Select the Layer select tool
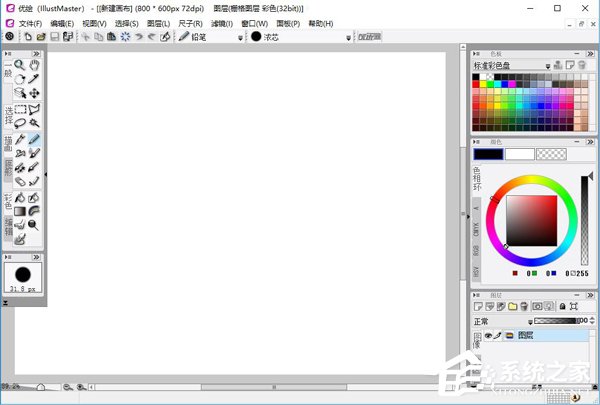Image resolution: width=600 pixels, height=405 pixels. (20, 93)
